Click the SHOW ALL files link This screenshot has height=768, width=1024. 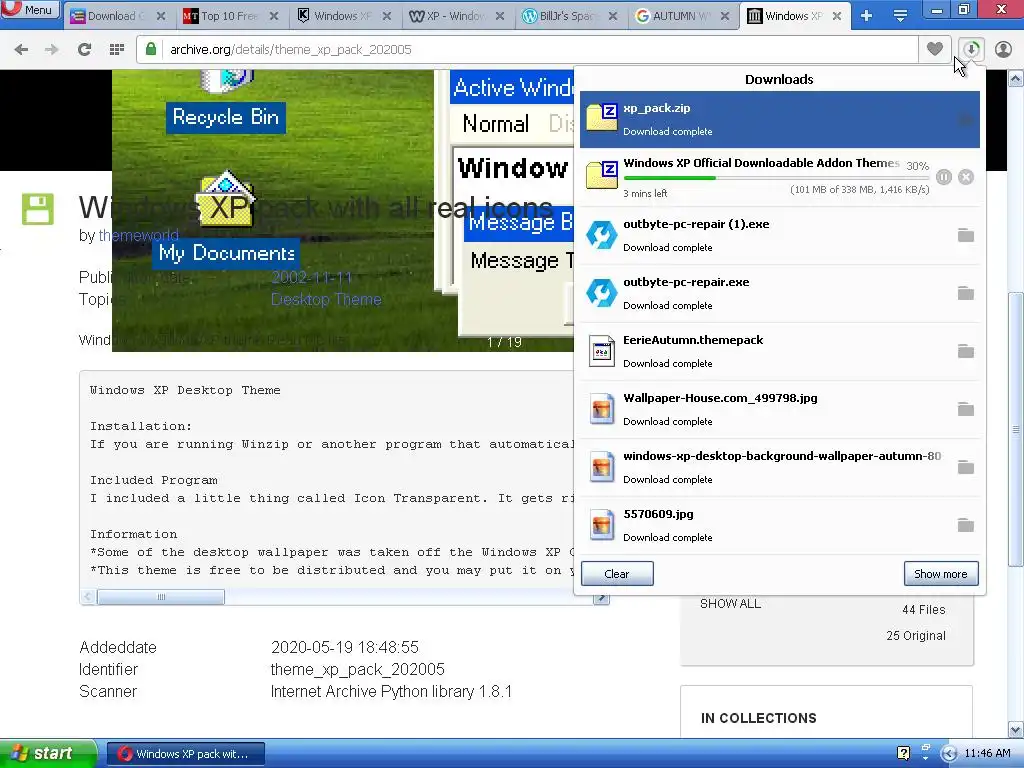pyautogui.click(x=730, y=604)
